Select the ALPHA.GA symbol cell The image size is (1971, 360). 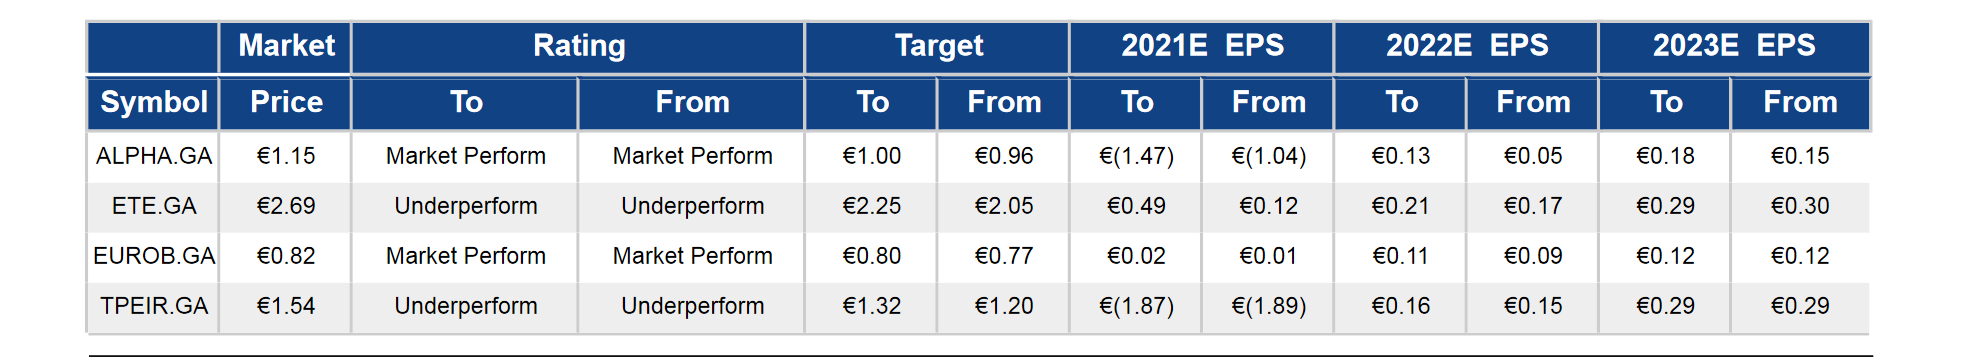click(x=153, y=156)
